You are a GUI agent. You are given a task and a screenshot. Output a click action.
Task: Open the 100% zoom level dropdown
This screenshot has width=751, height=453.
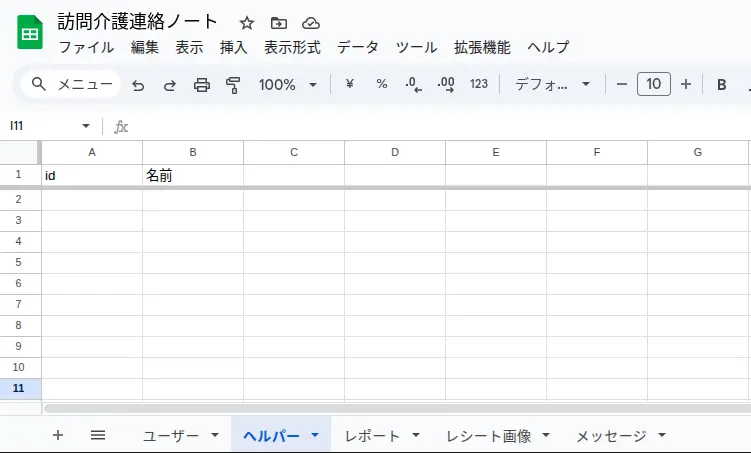[288, 85]
